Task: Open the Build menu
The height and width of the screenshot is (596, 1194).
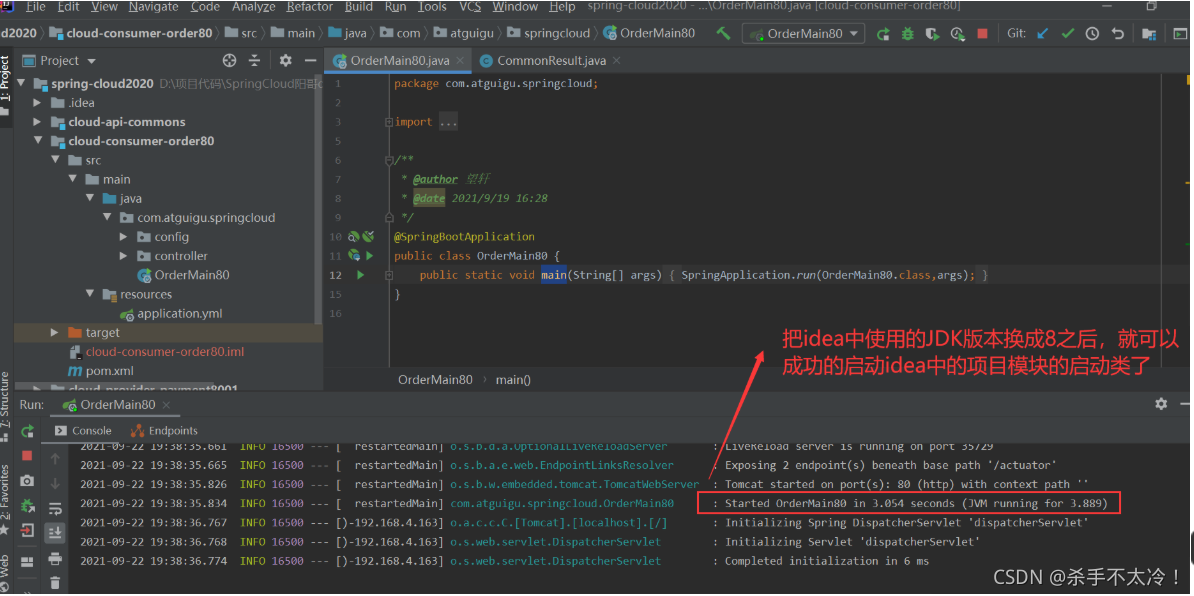Action: 359,7
